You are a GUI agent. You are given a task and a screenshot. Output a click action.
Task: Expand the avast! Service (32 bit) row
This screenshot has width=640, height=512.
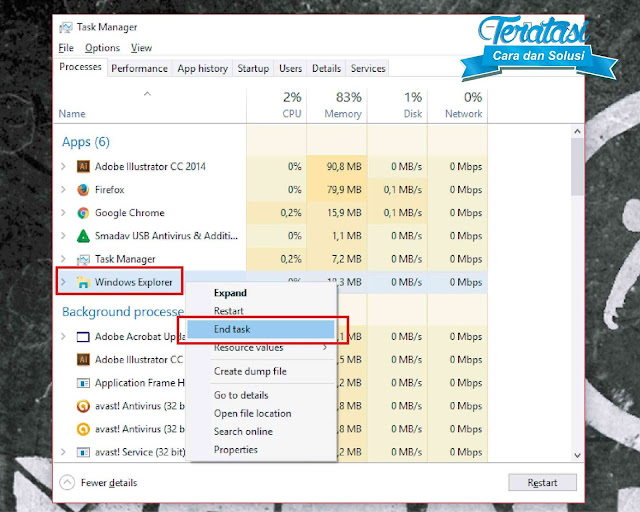(63, 452)
